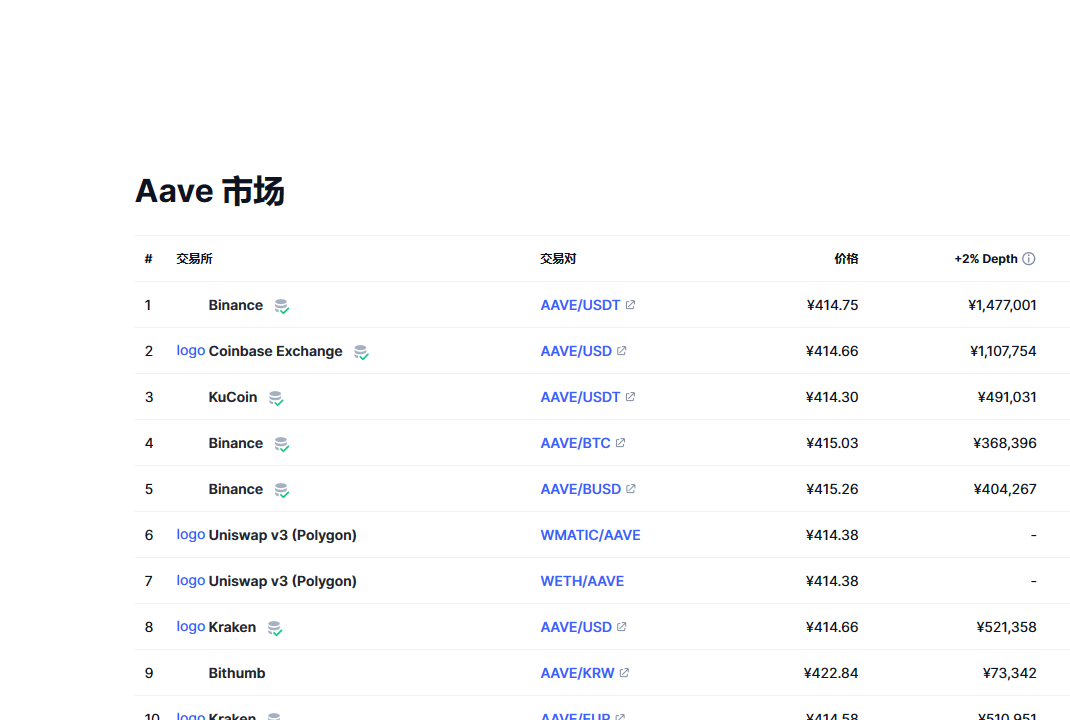Click Binance exchange name in row 5
1070x720 pixels.
(235, 489)
